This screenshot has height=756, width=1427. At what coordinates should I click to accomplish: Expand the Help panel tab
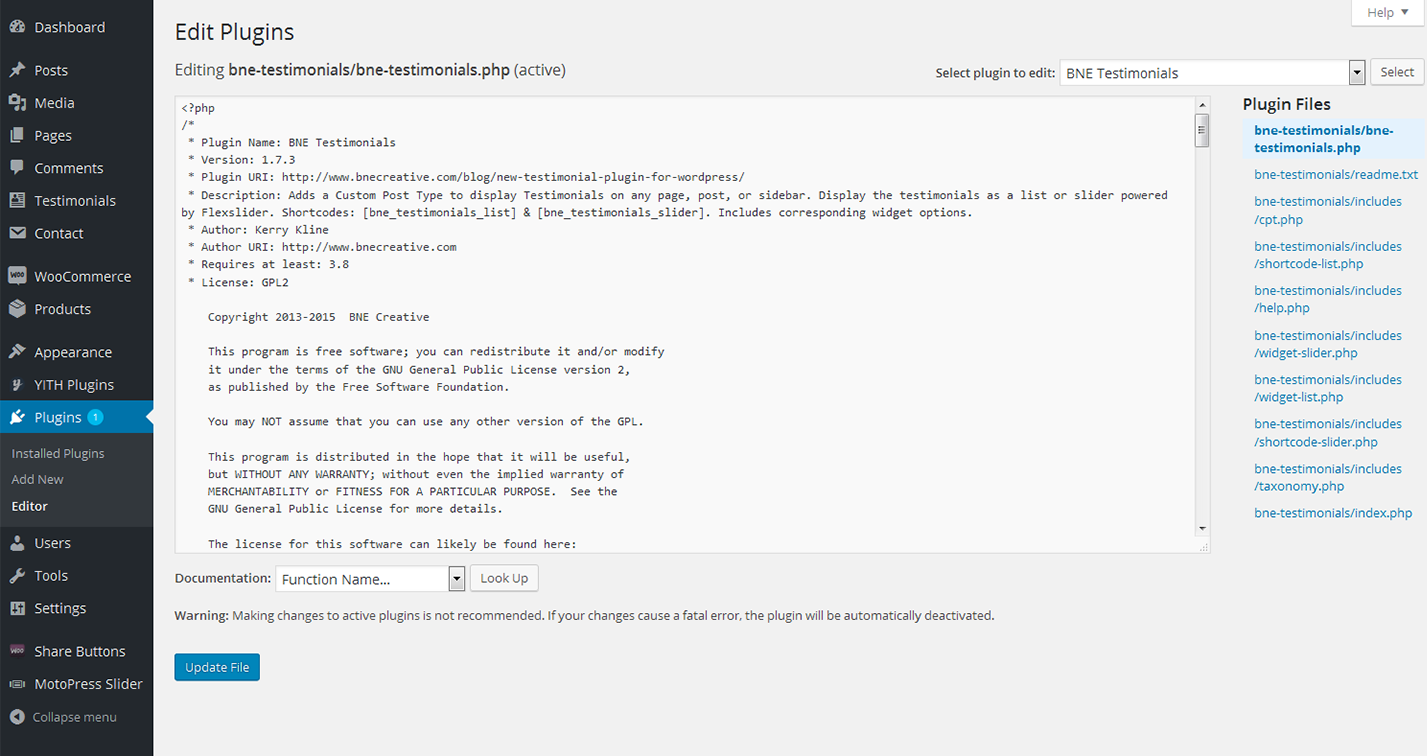coord(1387,13)
